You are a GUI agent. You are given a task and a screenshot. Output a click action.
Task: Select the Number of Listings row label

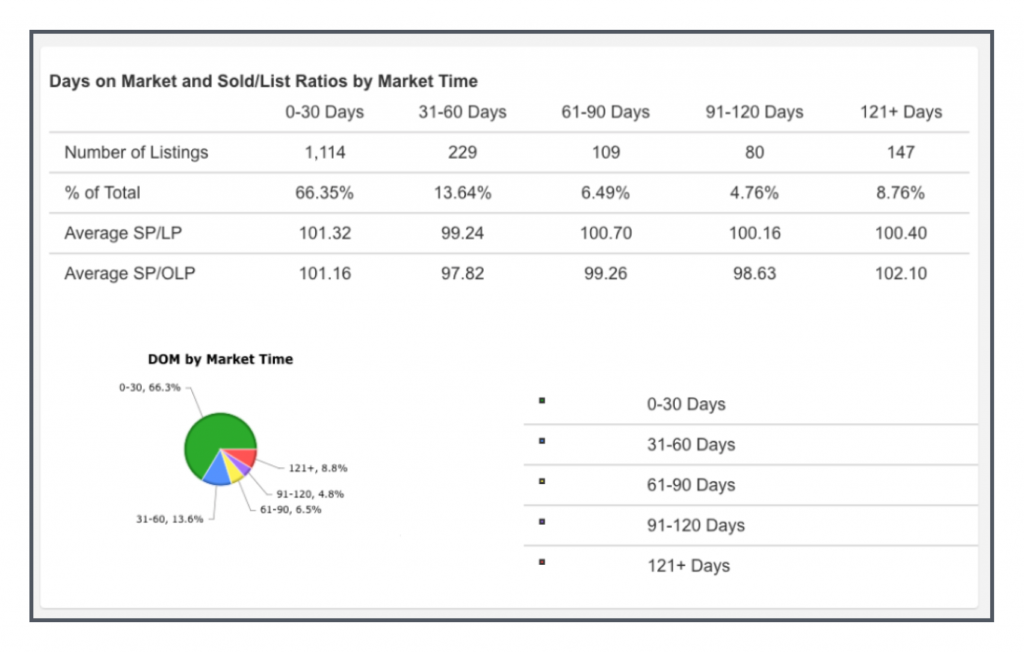(x=136, y=152)
